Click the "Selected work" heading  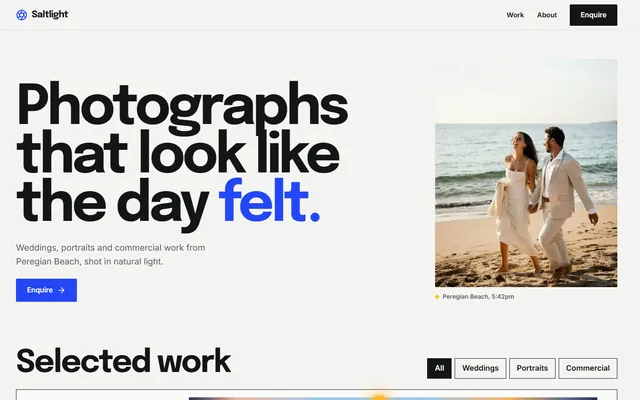[123, 361]
